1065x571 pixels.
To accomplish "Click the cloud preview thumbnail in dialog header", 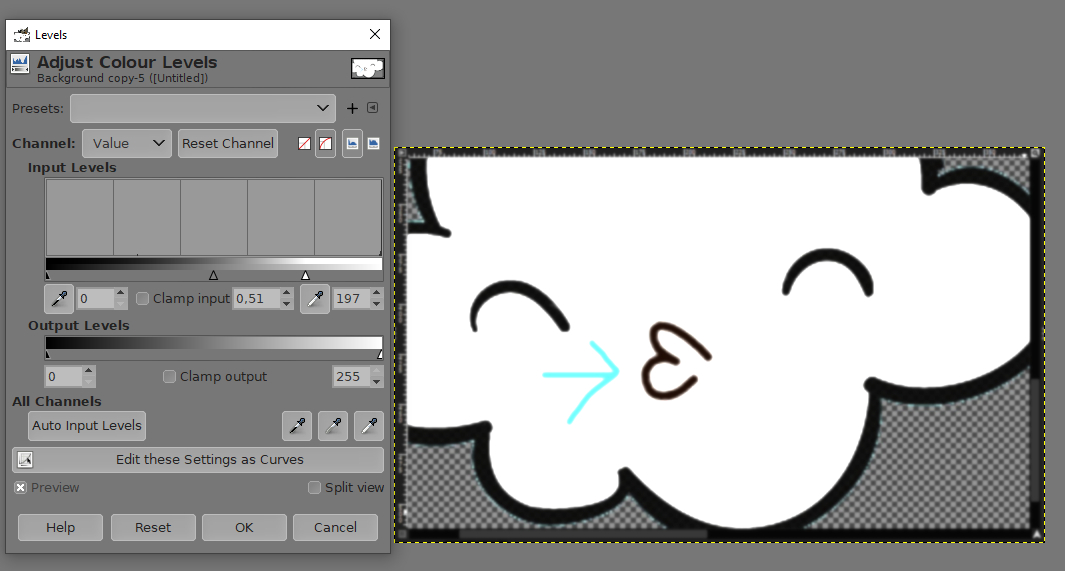I will click(367, 68).
